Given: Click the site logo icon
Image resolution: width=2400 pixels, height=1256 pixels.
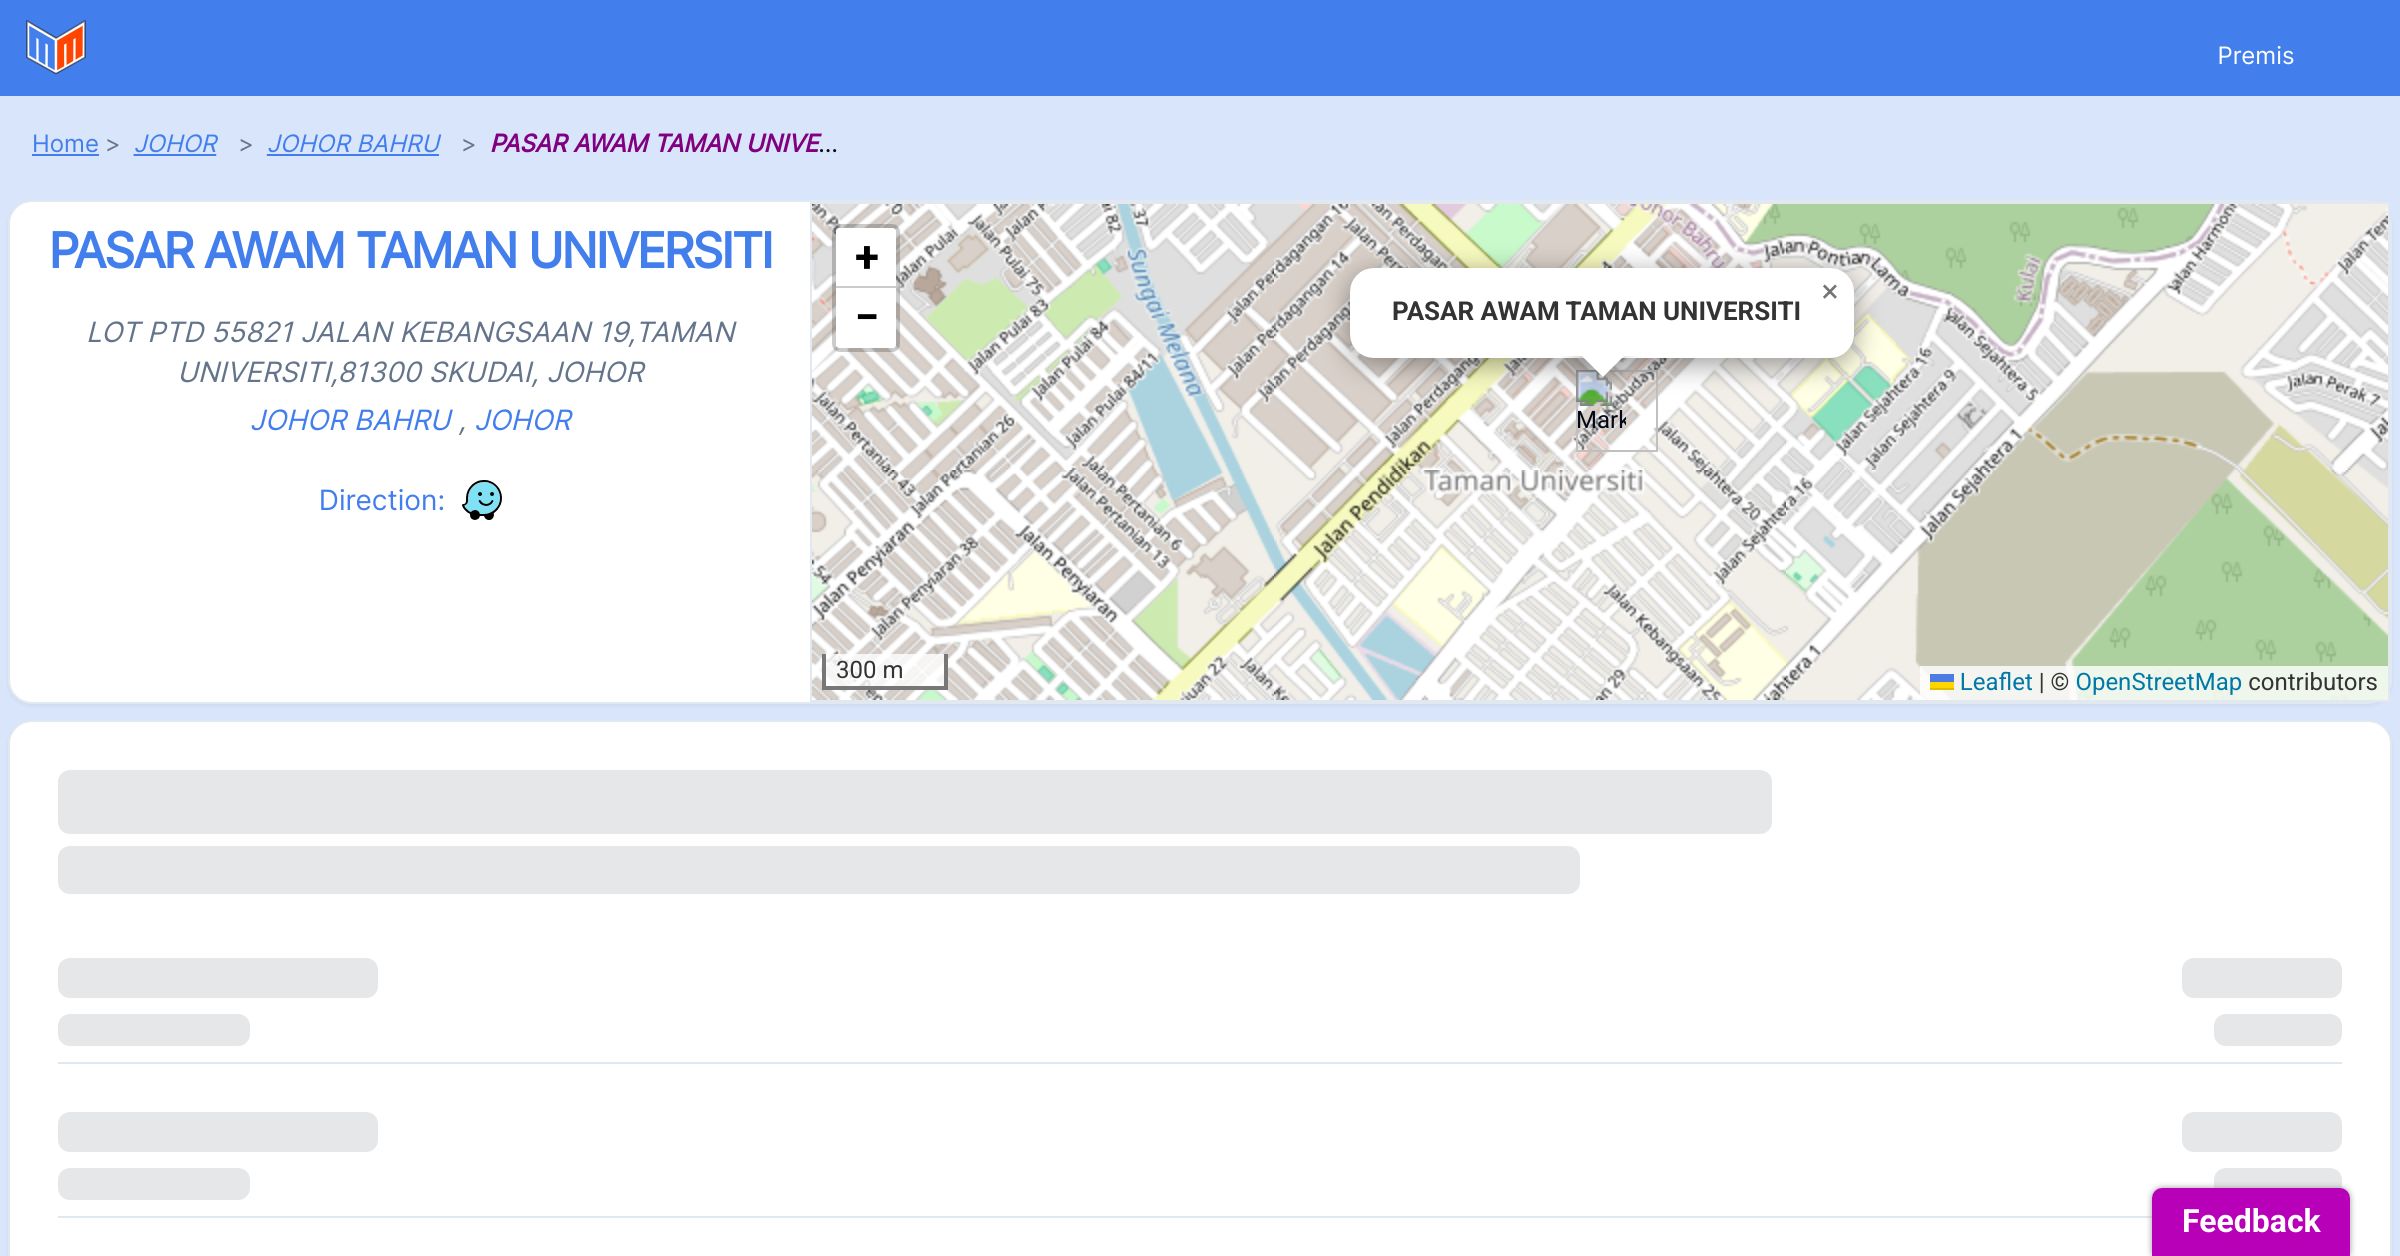Looking at the screenshot, I should pyautogui.click(x=56, y=47).
